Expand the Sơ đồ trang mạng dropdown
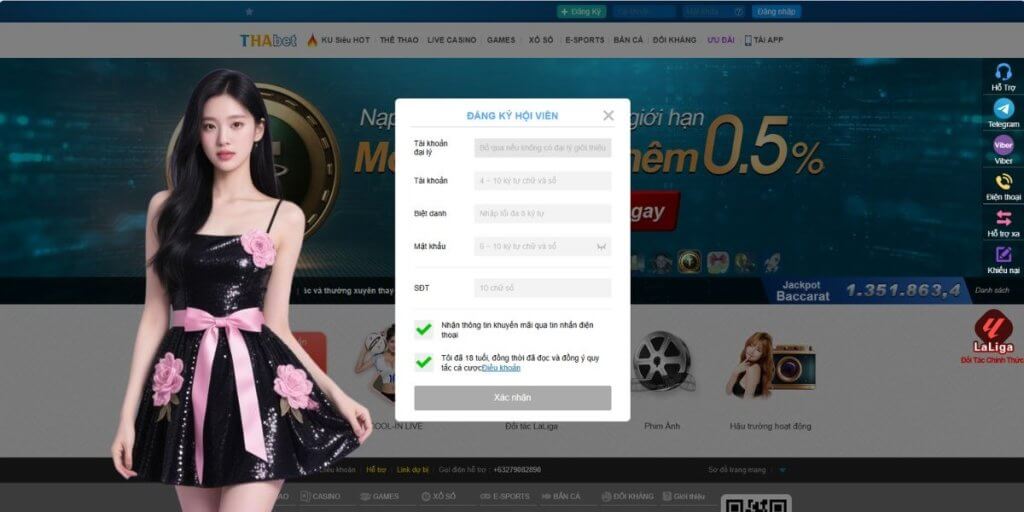 click(x=783, y=469)
